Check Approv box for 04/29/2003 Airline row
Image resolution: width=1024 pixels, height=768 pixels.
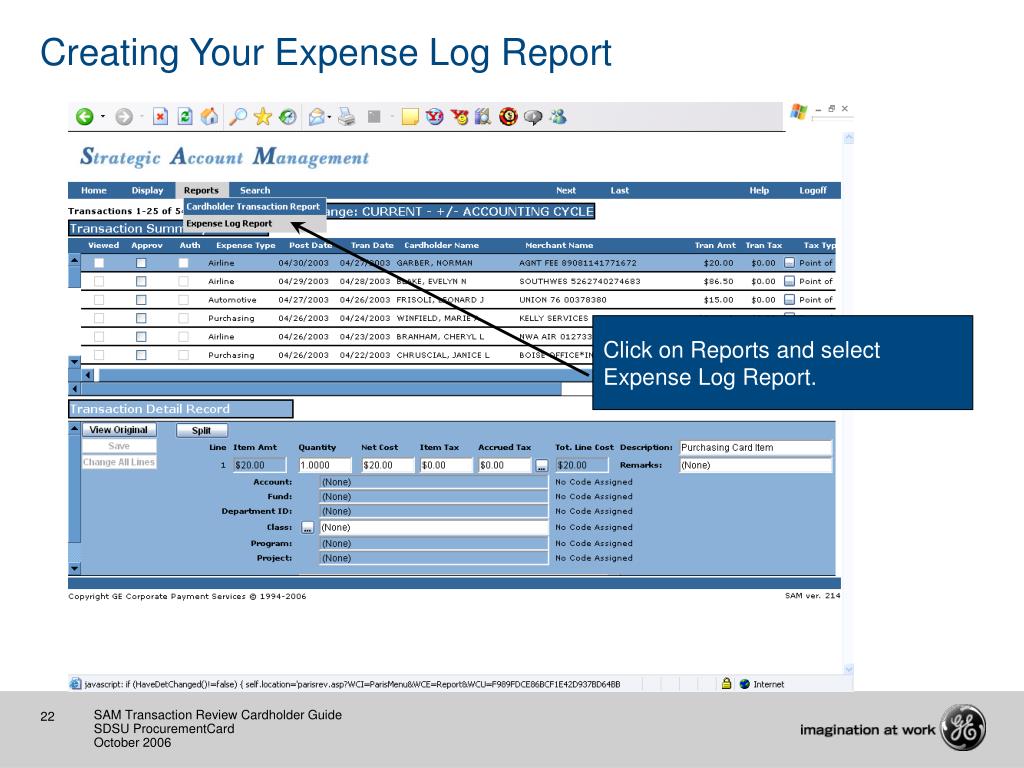point(141,281)
